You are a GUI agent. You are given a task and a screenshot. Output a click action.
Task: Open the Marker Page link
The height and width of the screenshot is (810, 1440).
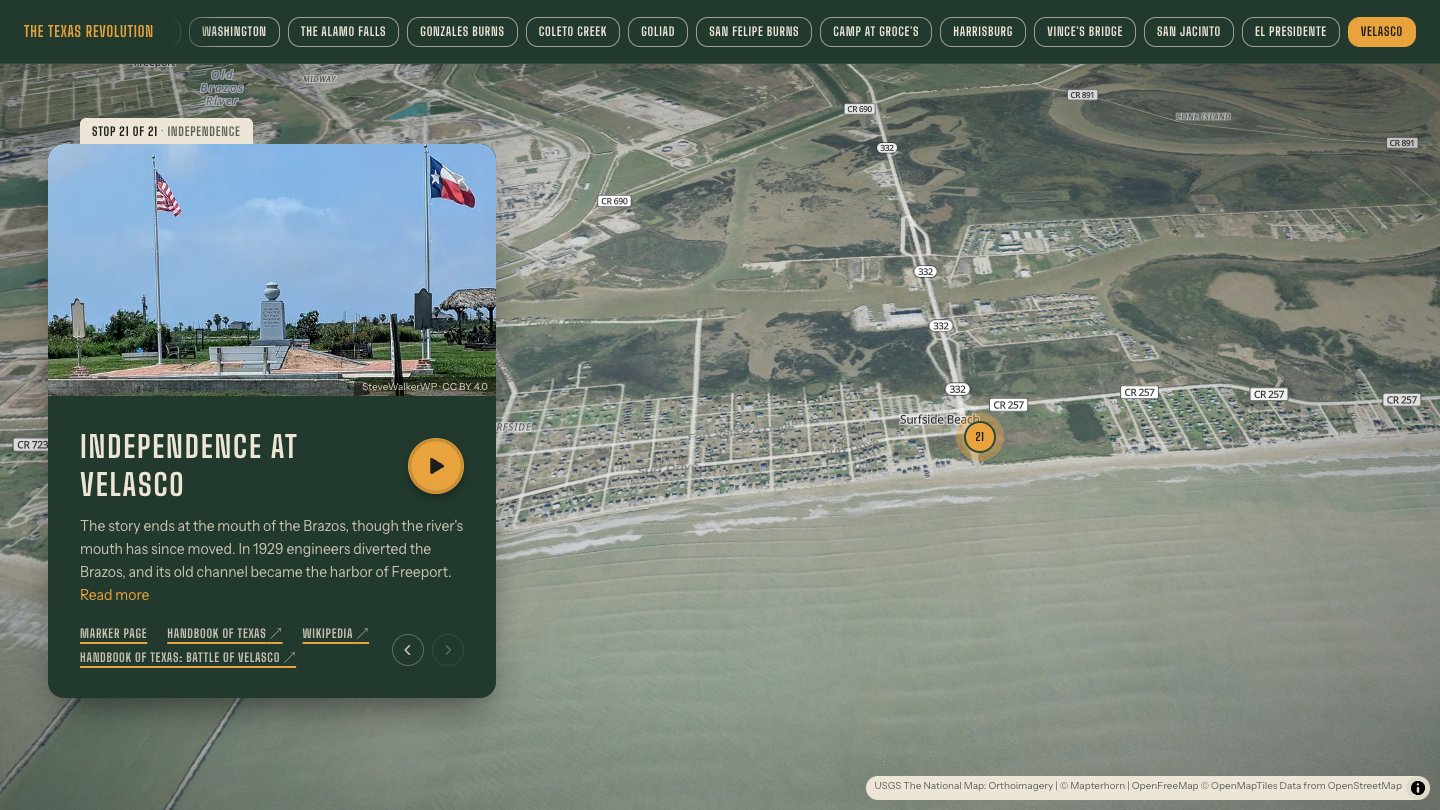coord(113,634)
